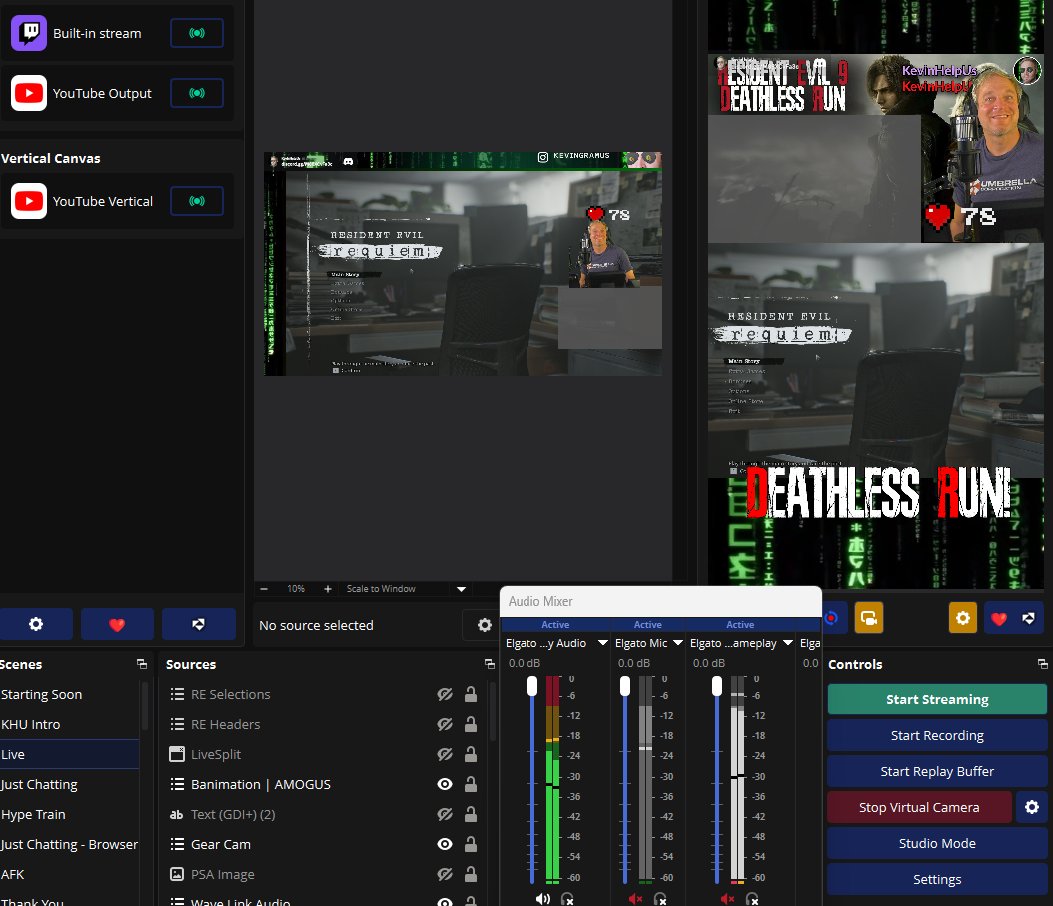Click the lock icon on the LiveSplit row

471,754
